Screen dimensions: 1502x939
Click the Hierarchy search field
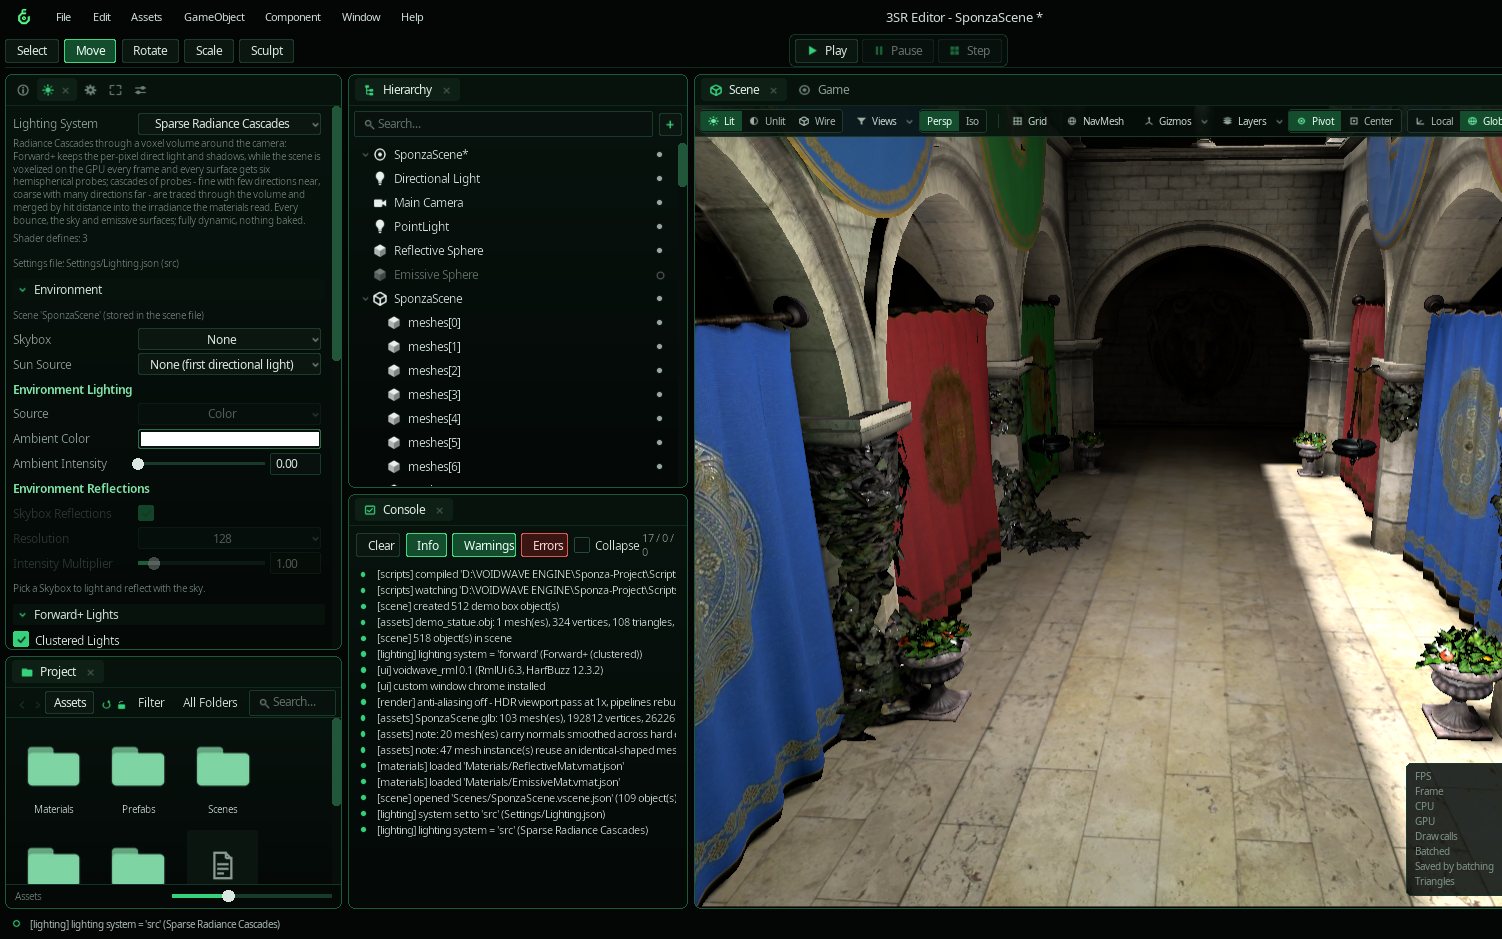click(503, 124)
